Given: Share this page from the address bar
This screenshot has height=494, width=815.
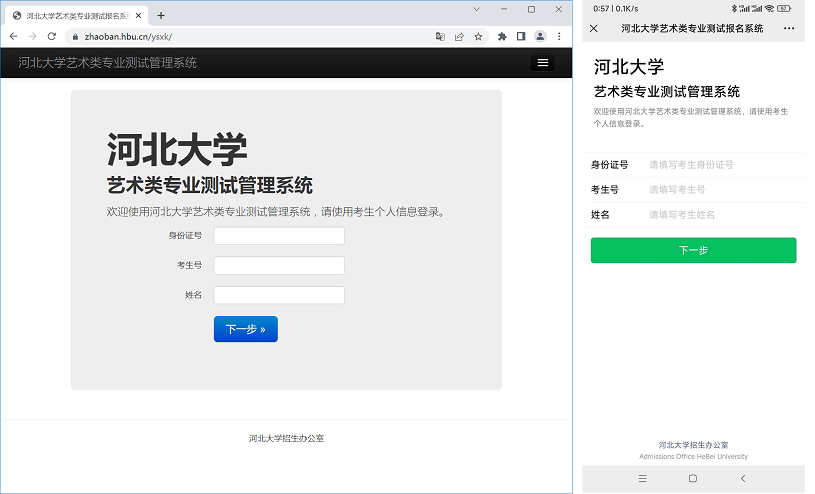Looking at the screenshot, I should [x=459, y=36].
